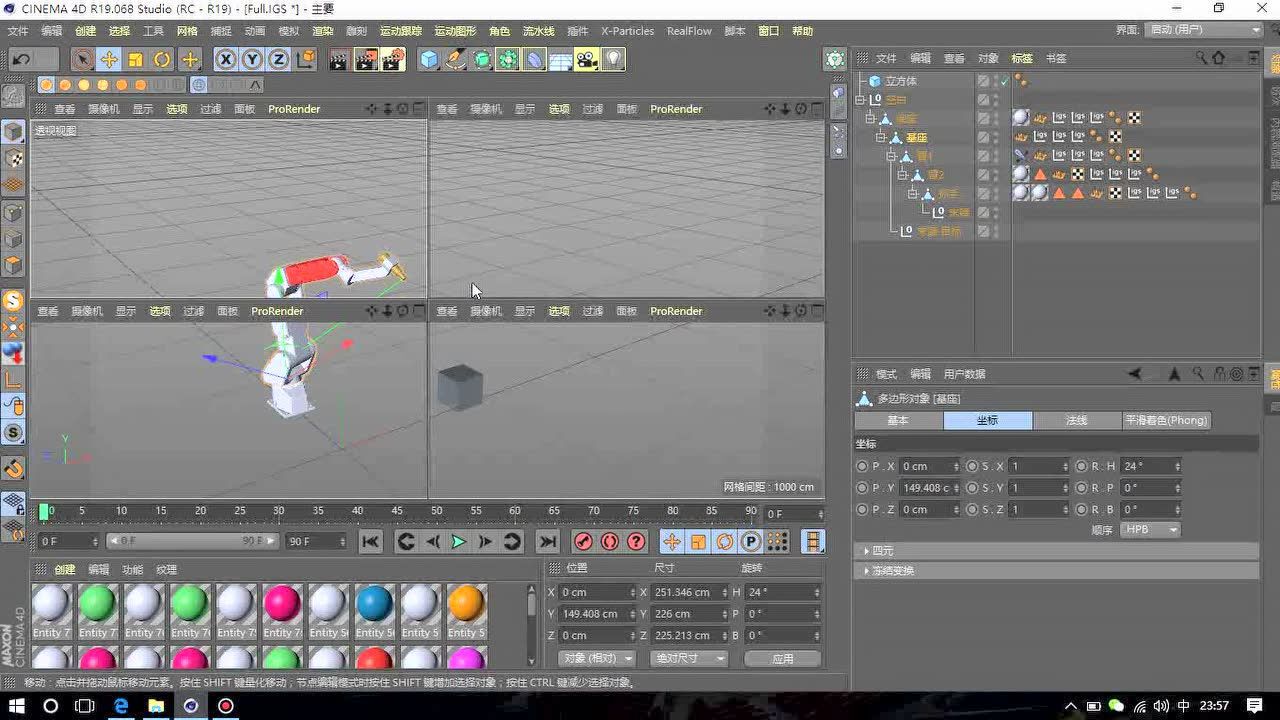Viewport: 1280px width, 720px height.
Task: Toggle the Y-axis lock in the toolbar
Action: point(251,60)
